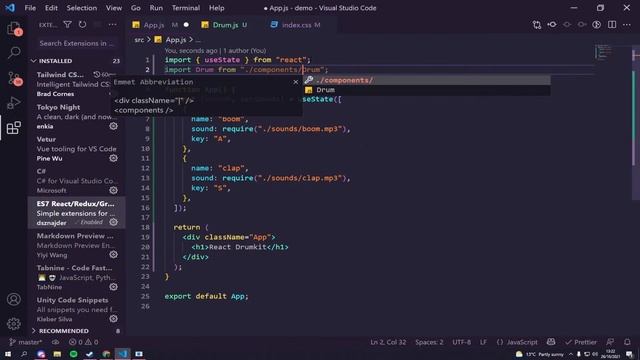Open the View menu
The image size is (640, 360).
pyautogui.click(x=114, y=8)
